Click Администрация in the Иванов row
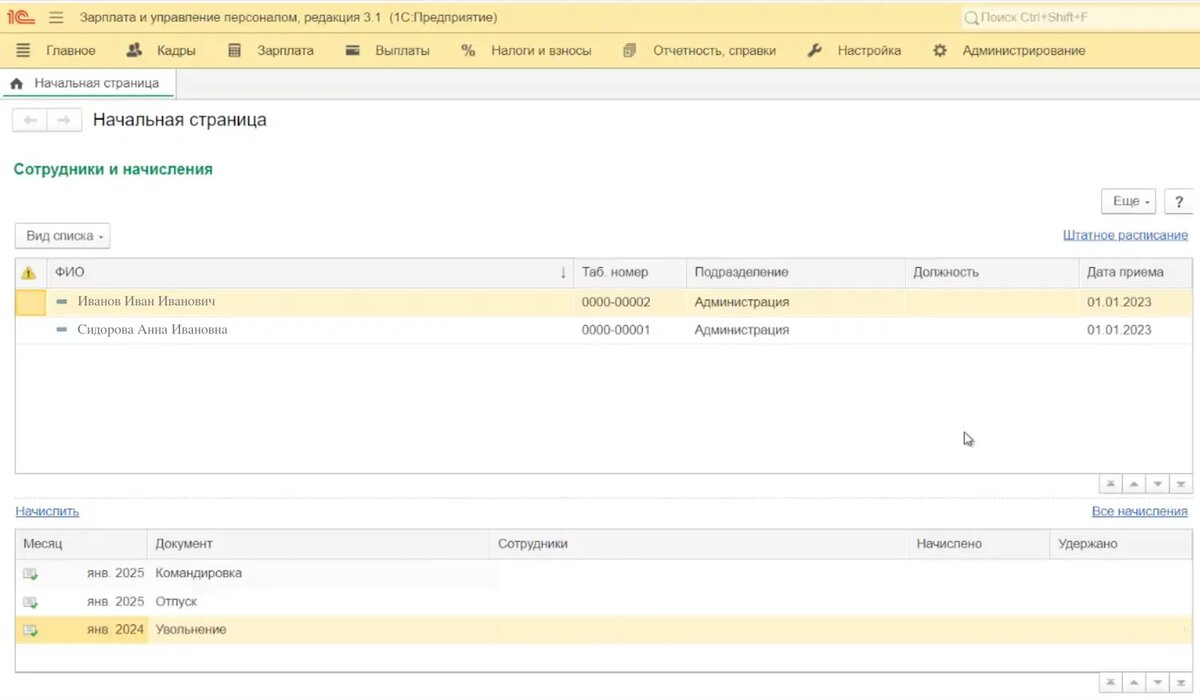Screen dimensions: 1200x700 [742, 301]
